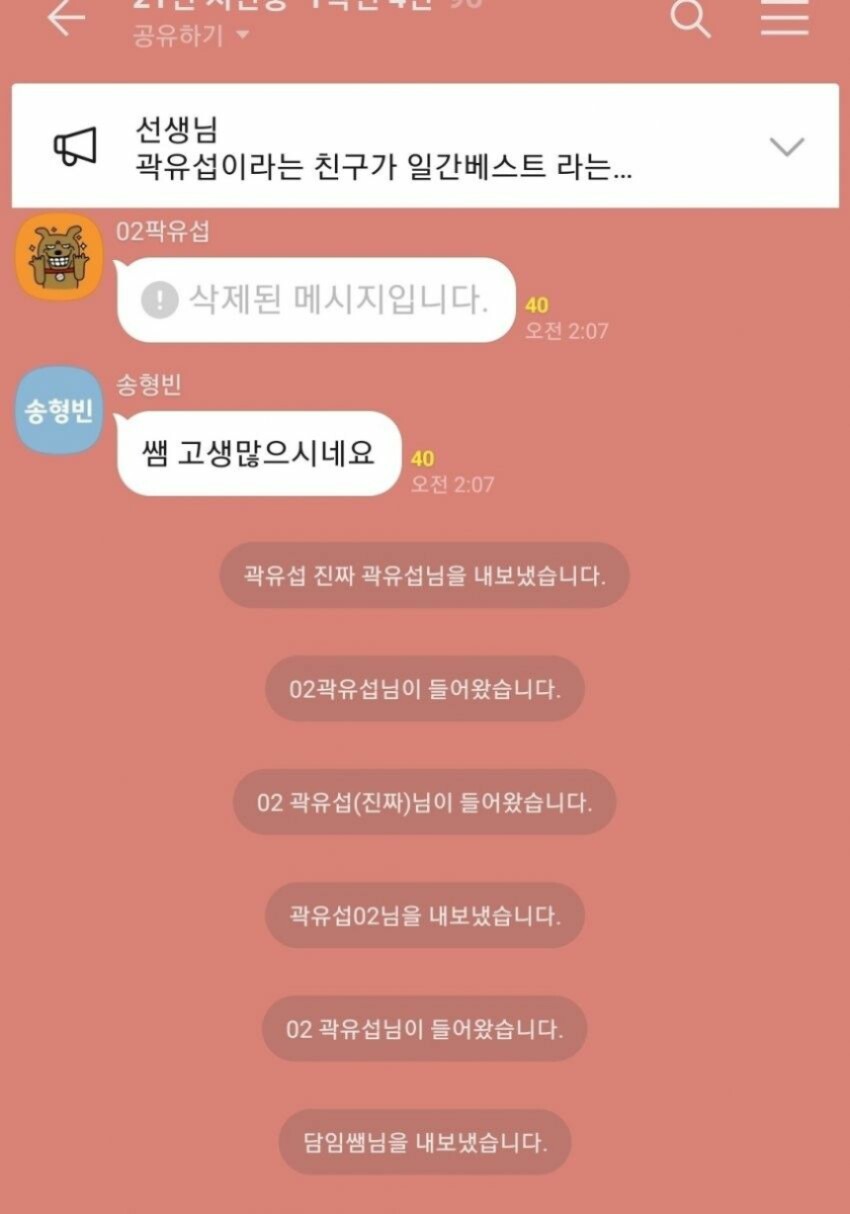Expand the notice with the chevron arrow

[x=787, y=147]
